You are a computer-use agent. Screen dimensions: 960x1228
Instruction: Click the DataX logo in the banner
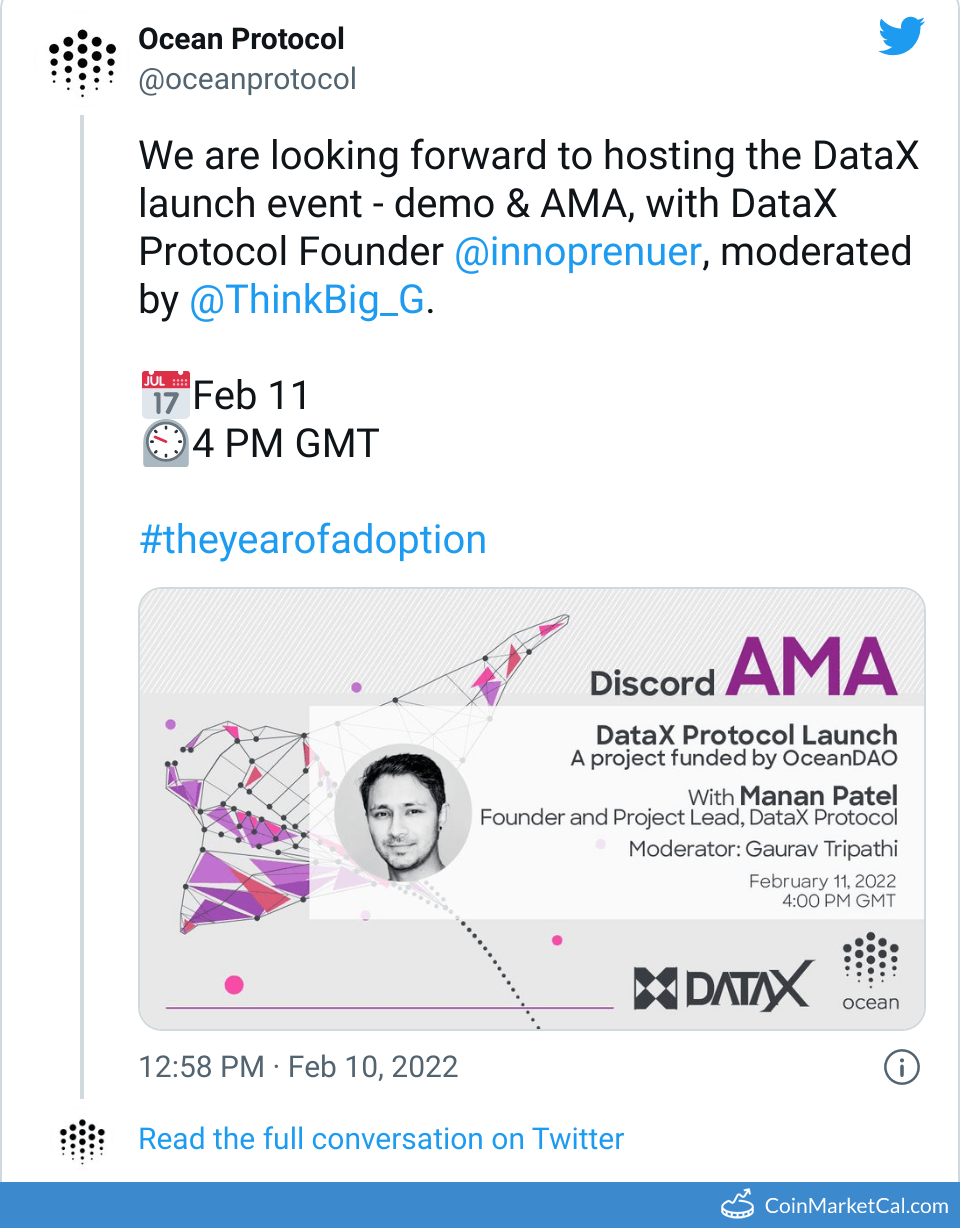coord(724,985)
